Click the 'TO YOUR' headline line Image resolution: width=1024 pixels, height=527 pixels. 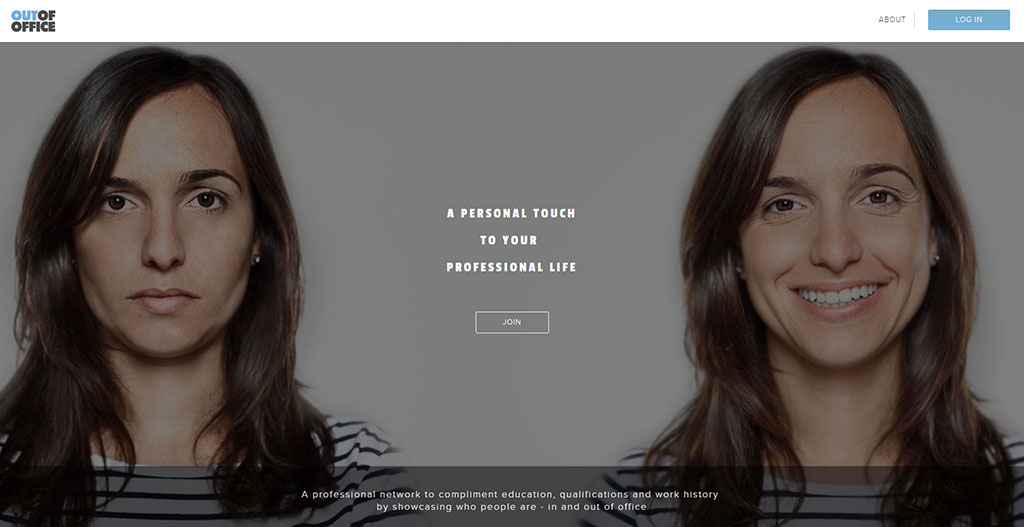click(x=509, y=240)
